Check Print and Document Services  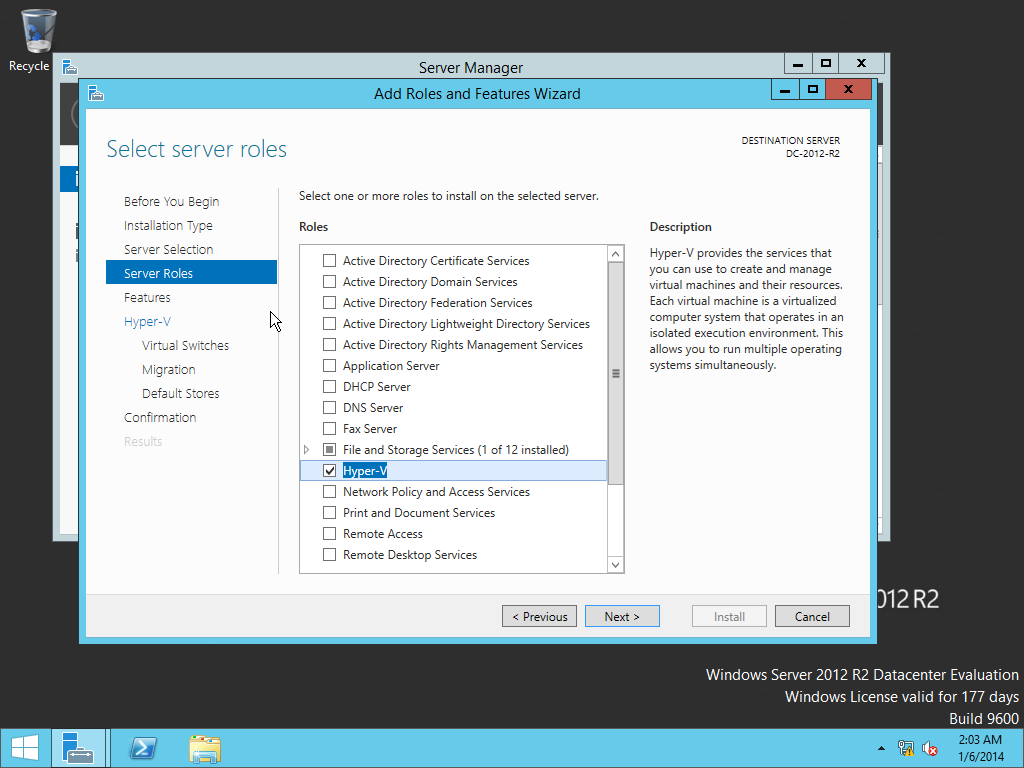(330, 513)
